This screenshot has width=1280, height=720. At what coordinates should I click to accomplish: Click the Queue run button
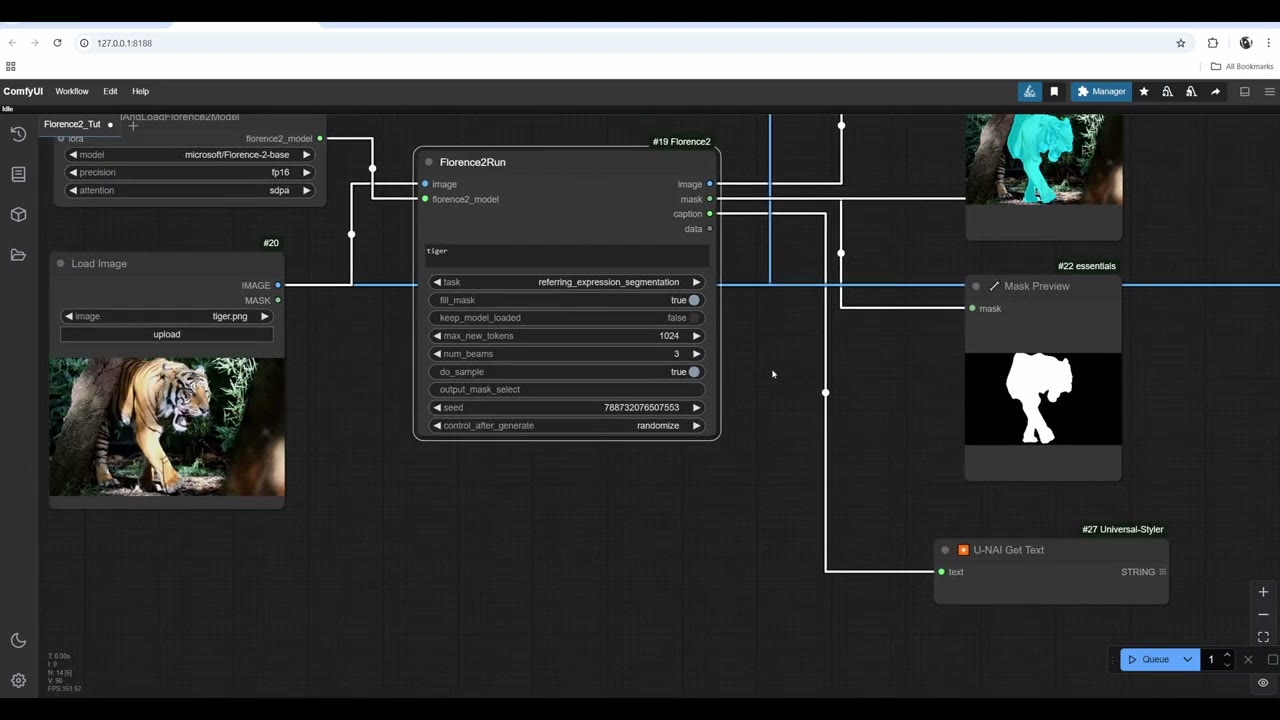(1148, 659)
